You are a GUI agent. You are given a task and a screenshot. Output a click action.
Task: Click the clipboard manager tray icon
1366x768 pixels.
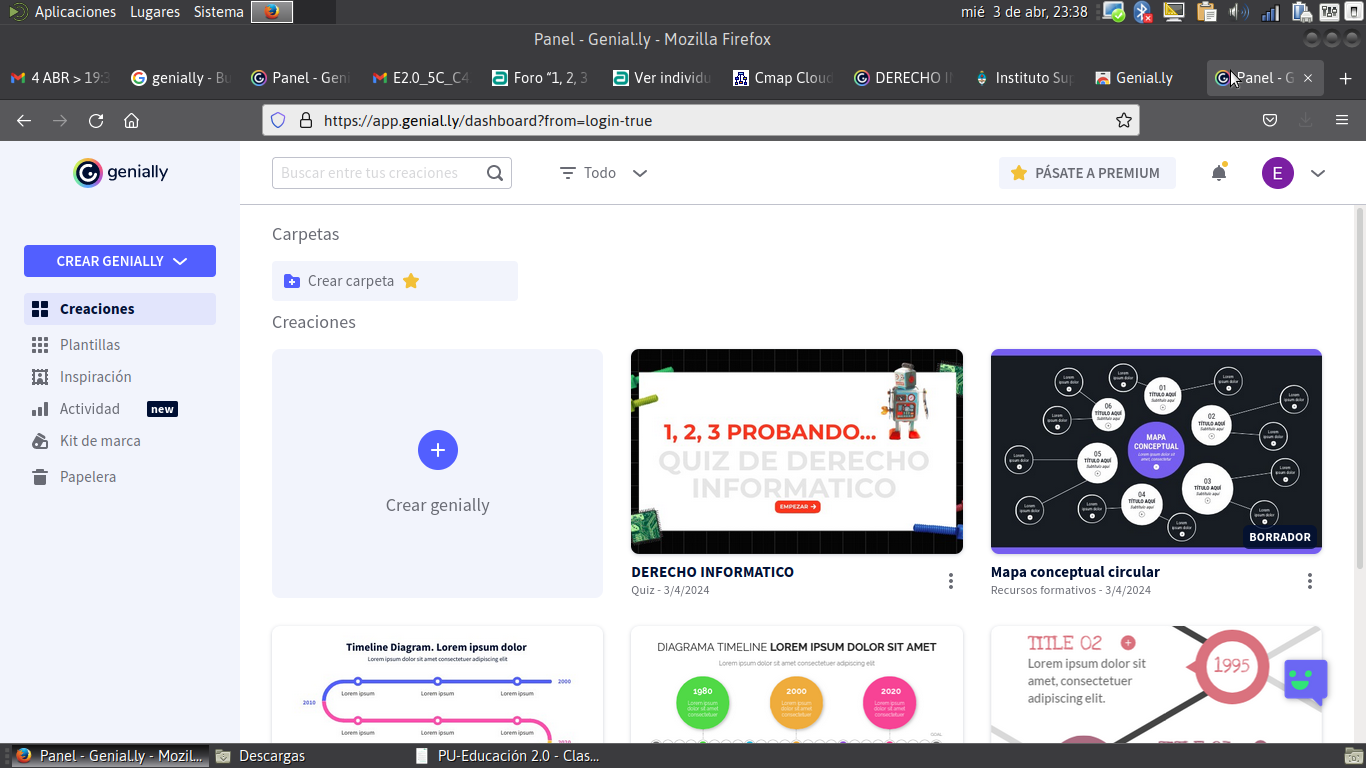coord(1207,12)
